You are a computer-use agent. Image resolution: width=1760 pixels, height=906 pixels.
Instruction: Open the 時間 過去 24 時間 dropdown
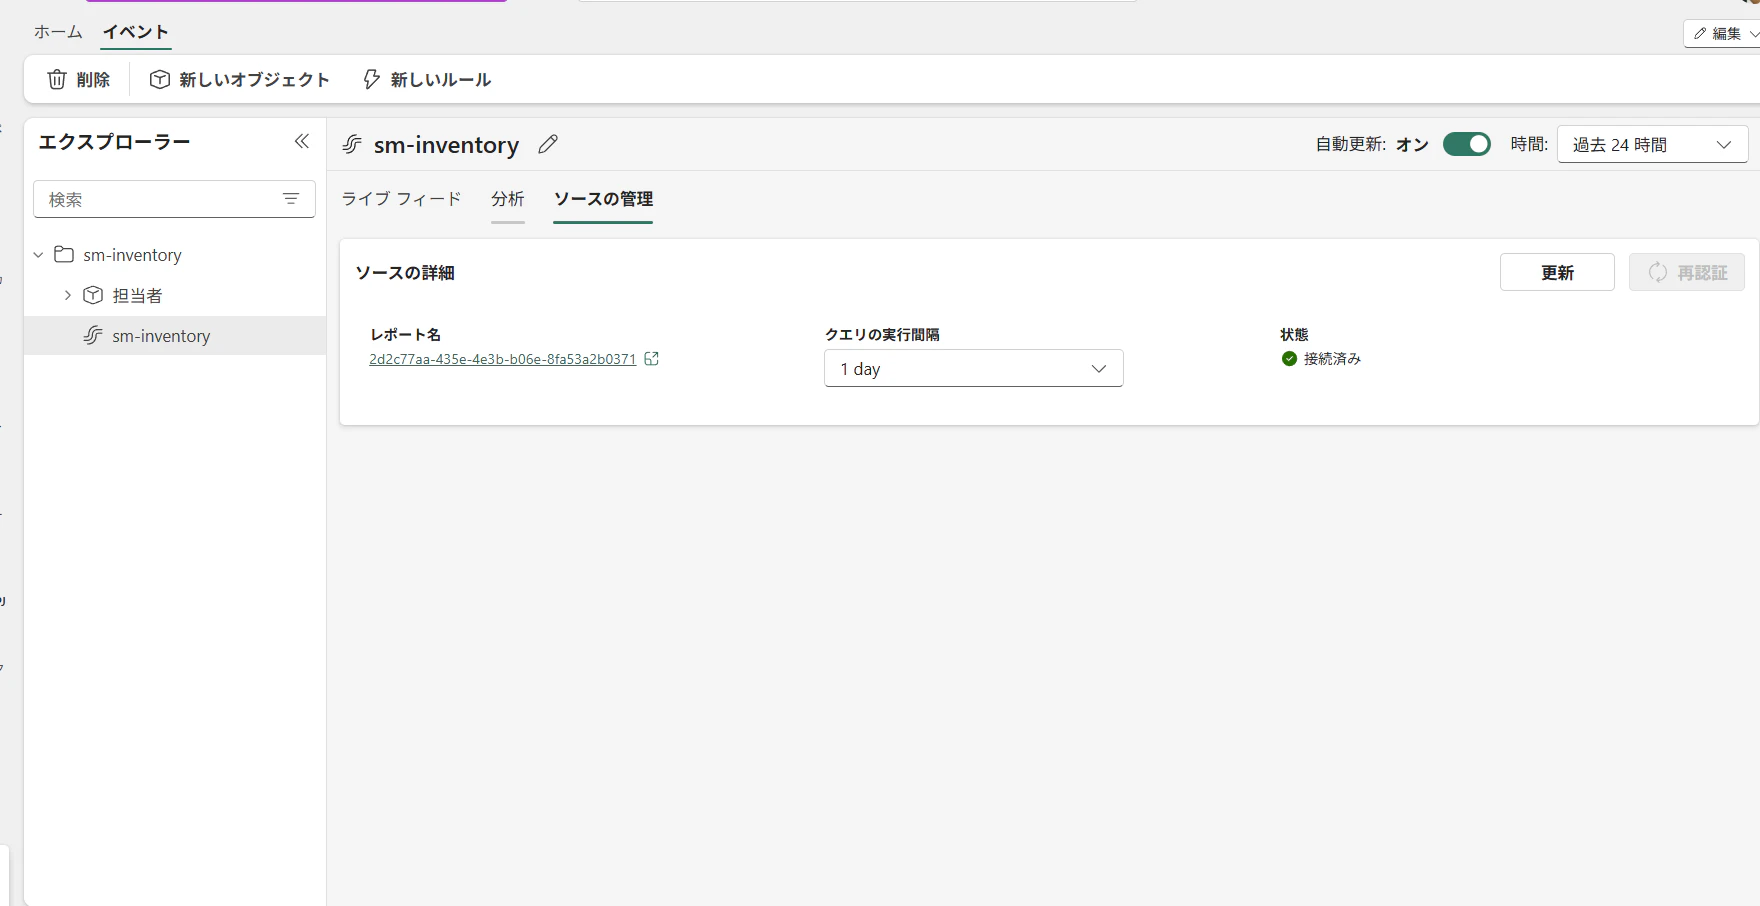1652,144
